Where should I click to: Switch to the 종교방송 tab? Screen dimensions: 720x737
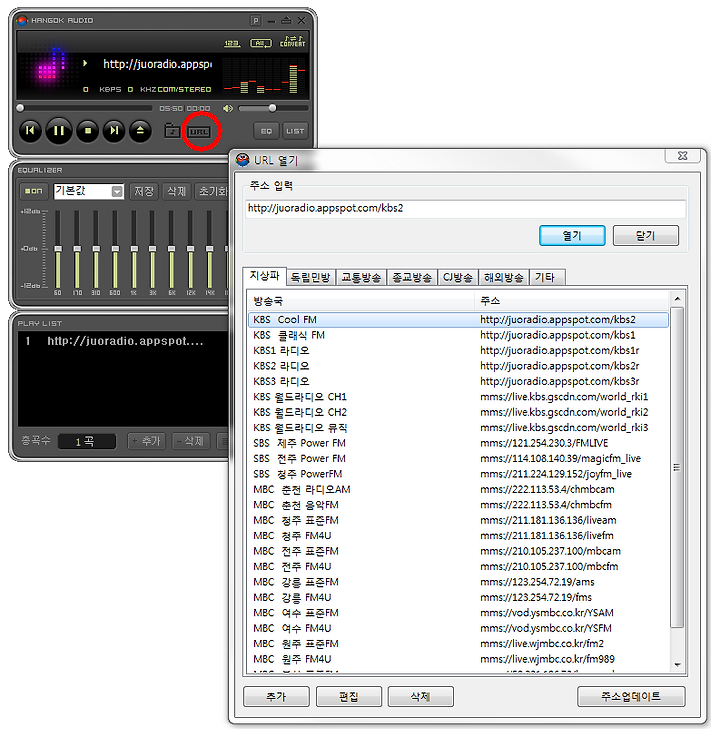(412, 277)
